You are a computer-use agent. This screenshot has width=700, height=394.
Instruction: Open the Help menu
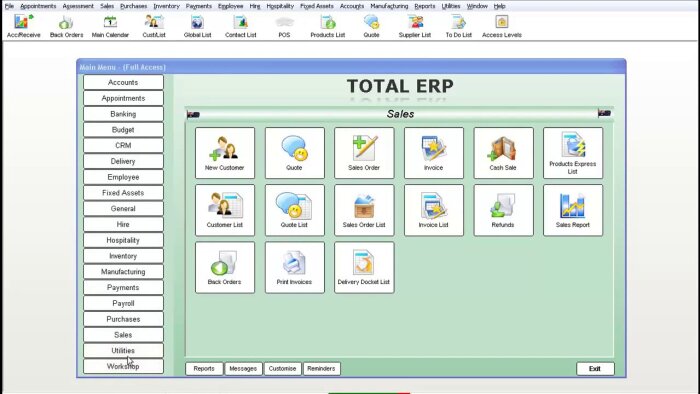[x=499, y=6]
